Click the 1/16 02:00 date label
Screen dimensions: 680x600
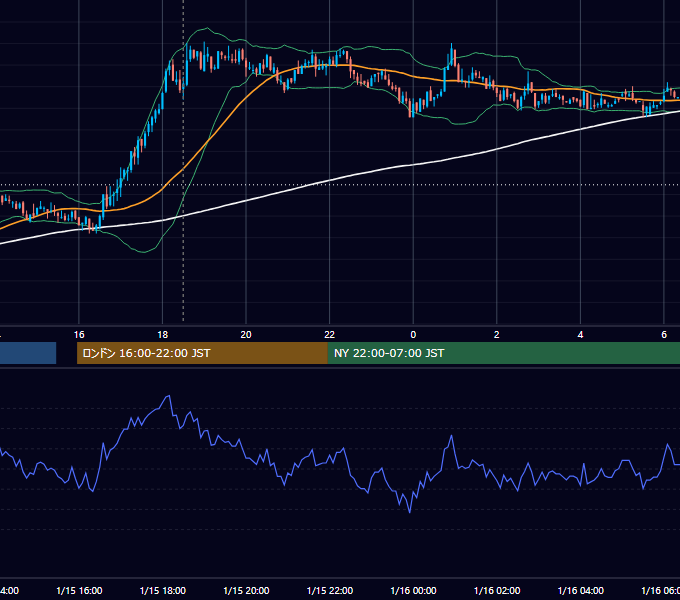tap(497, 591)
